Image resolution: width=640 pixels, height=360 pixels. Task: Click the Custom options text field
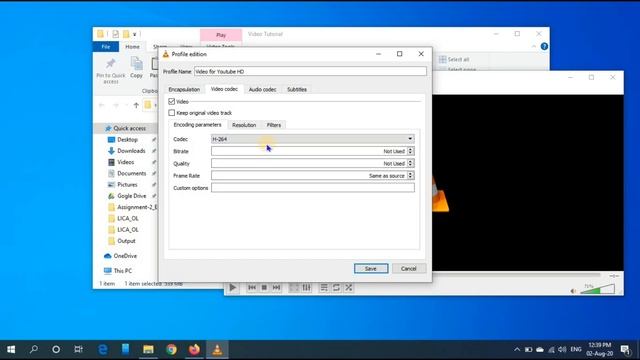313,188
